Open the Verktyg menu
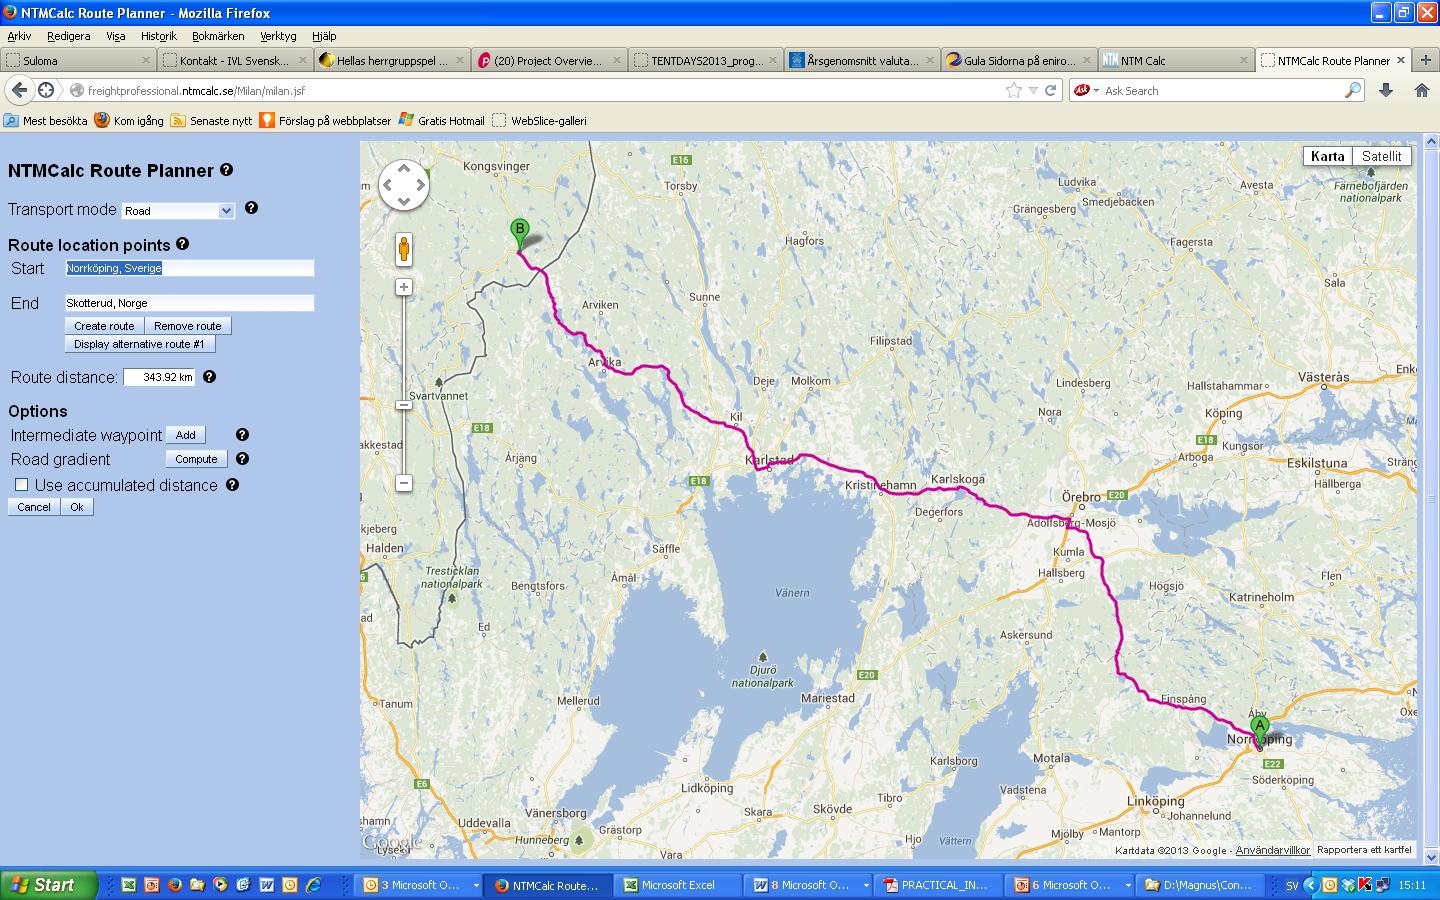 click(x=278, y=36)
